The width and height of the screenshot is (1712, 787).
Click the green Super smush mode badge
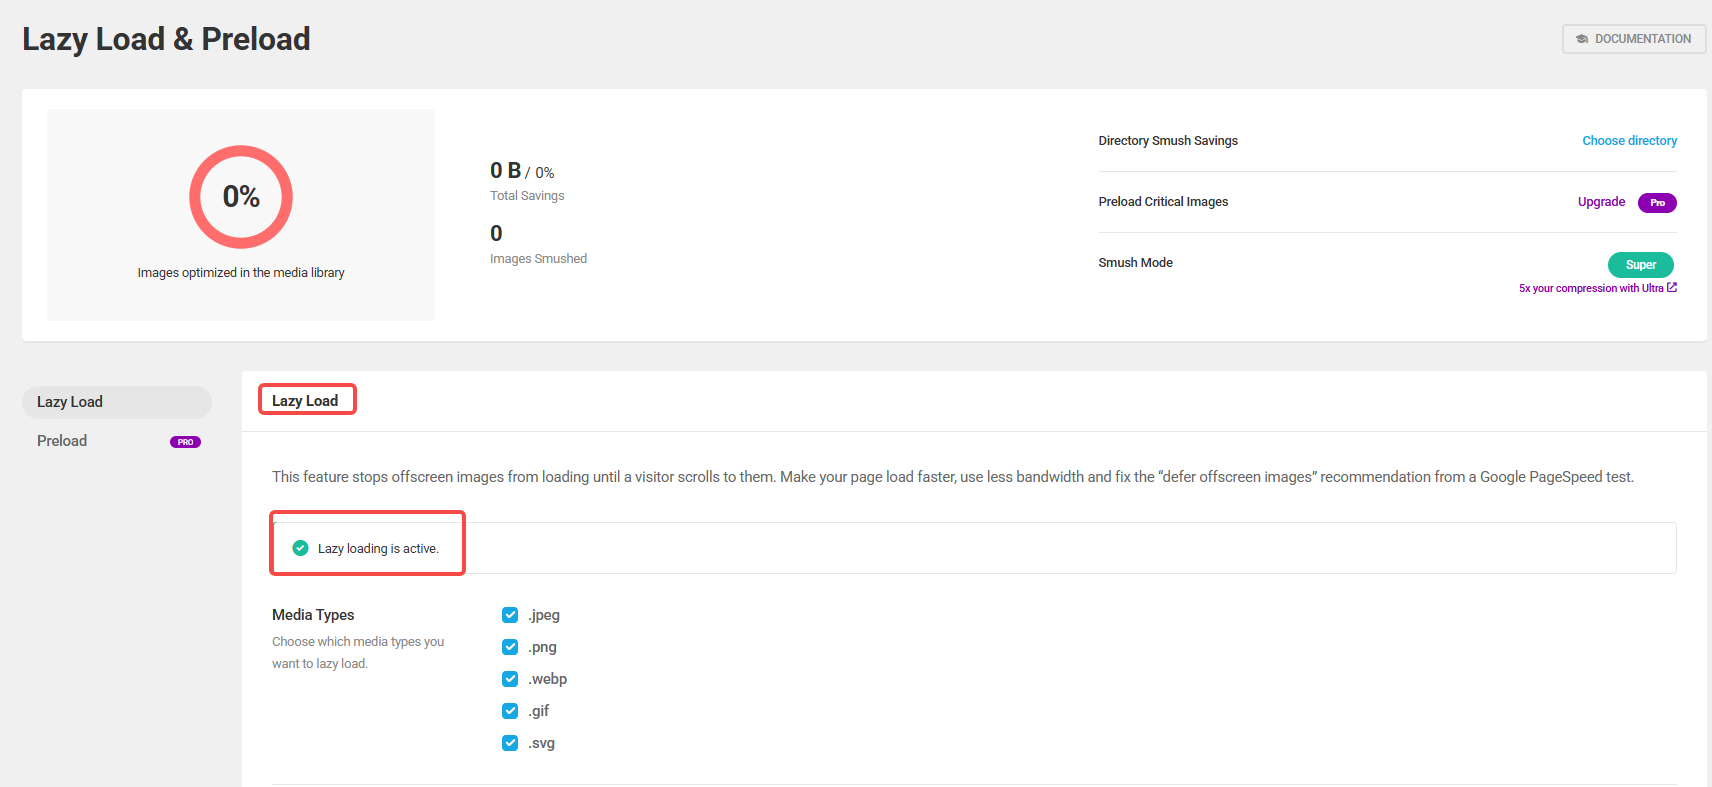pyautogui.click(x=1640, y=265)
